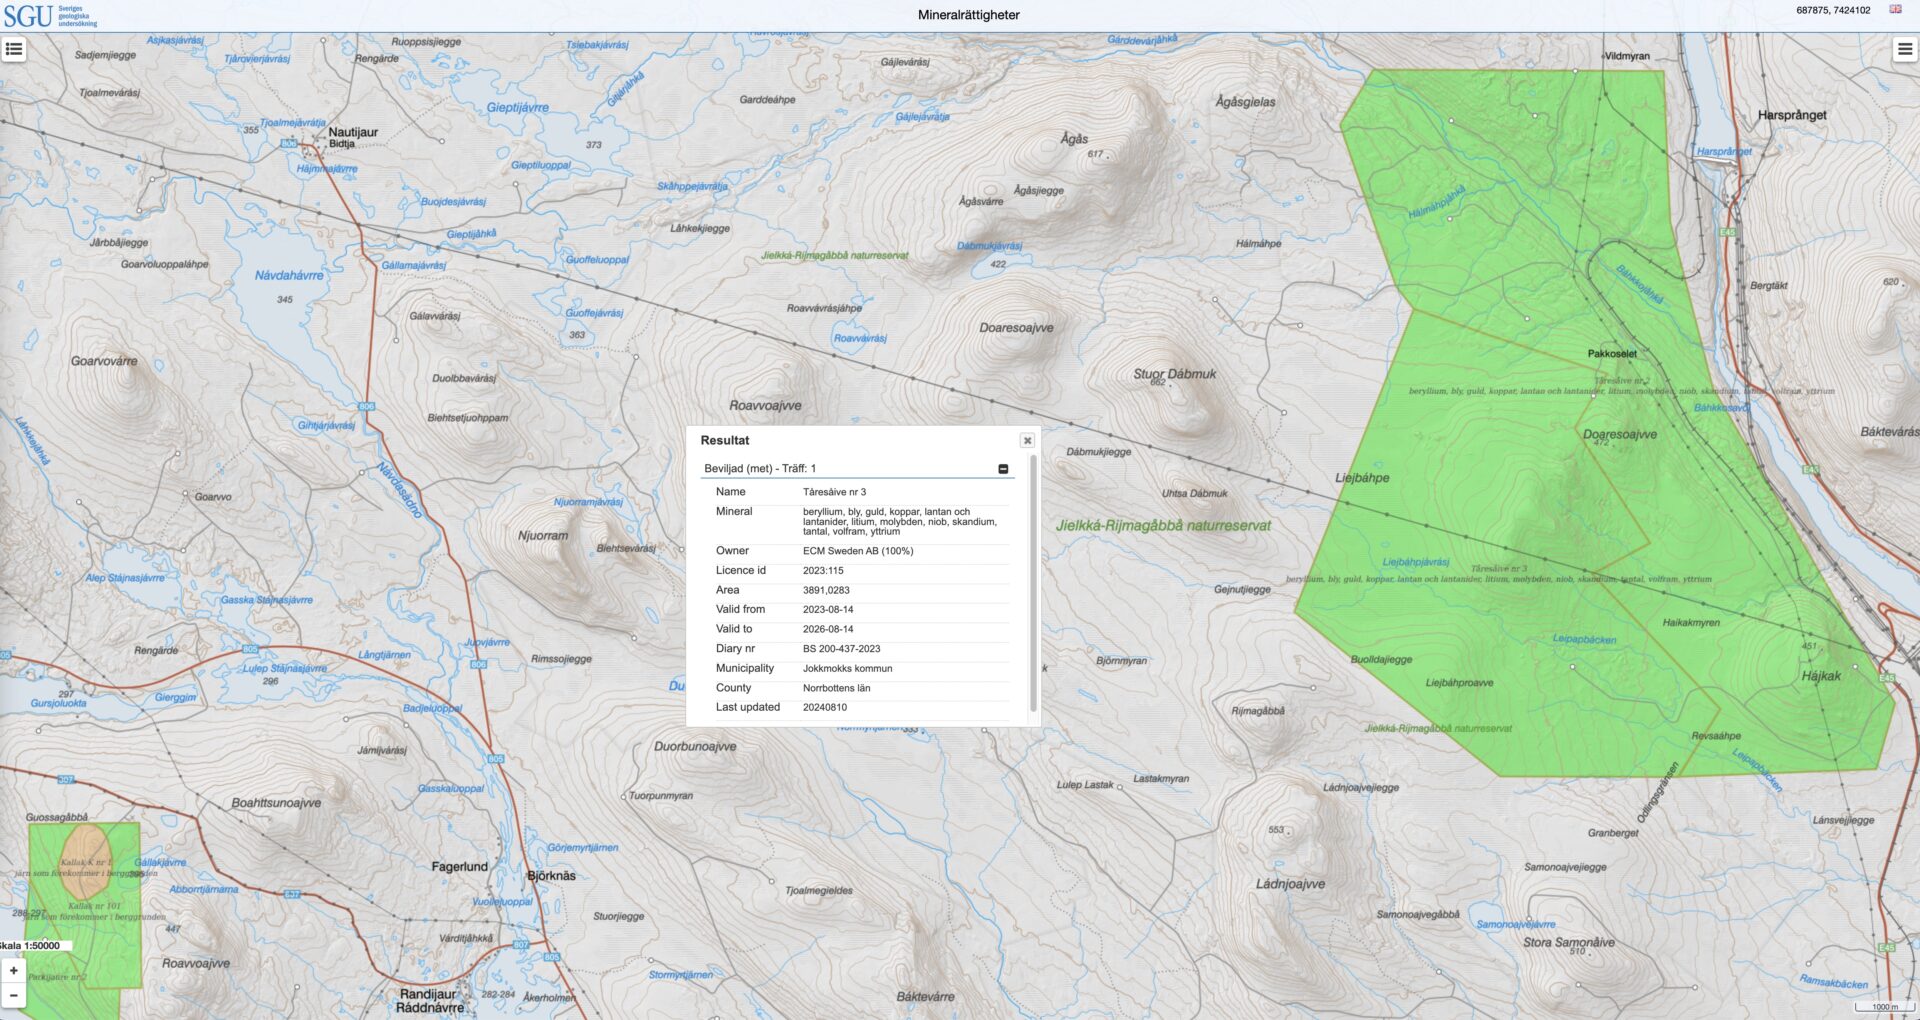Zoom in with the plus button

(x=14, y=970)
